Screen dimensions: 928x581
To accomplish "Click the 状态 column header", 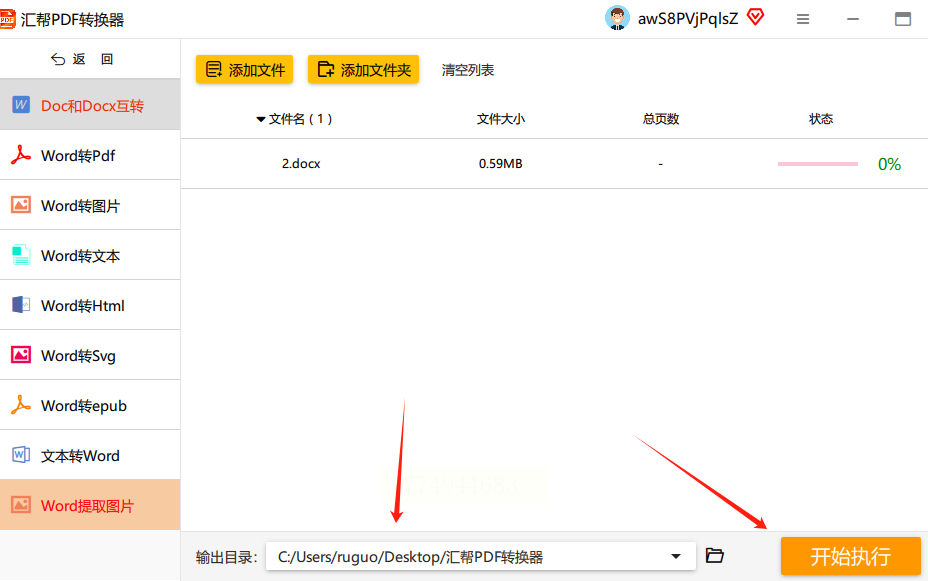I will click(821, 119).
